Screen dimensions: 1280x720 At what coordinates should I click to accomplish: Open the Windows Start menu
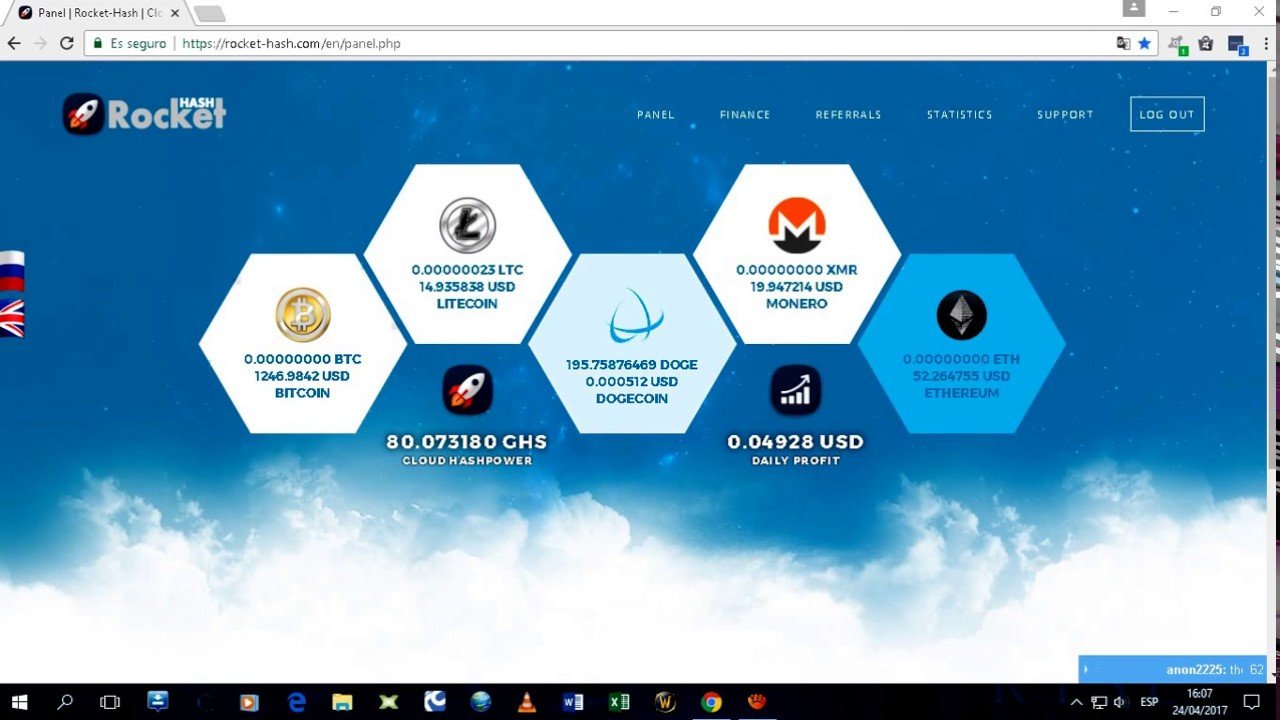tap(19, 702)
